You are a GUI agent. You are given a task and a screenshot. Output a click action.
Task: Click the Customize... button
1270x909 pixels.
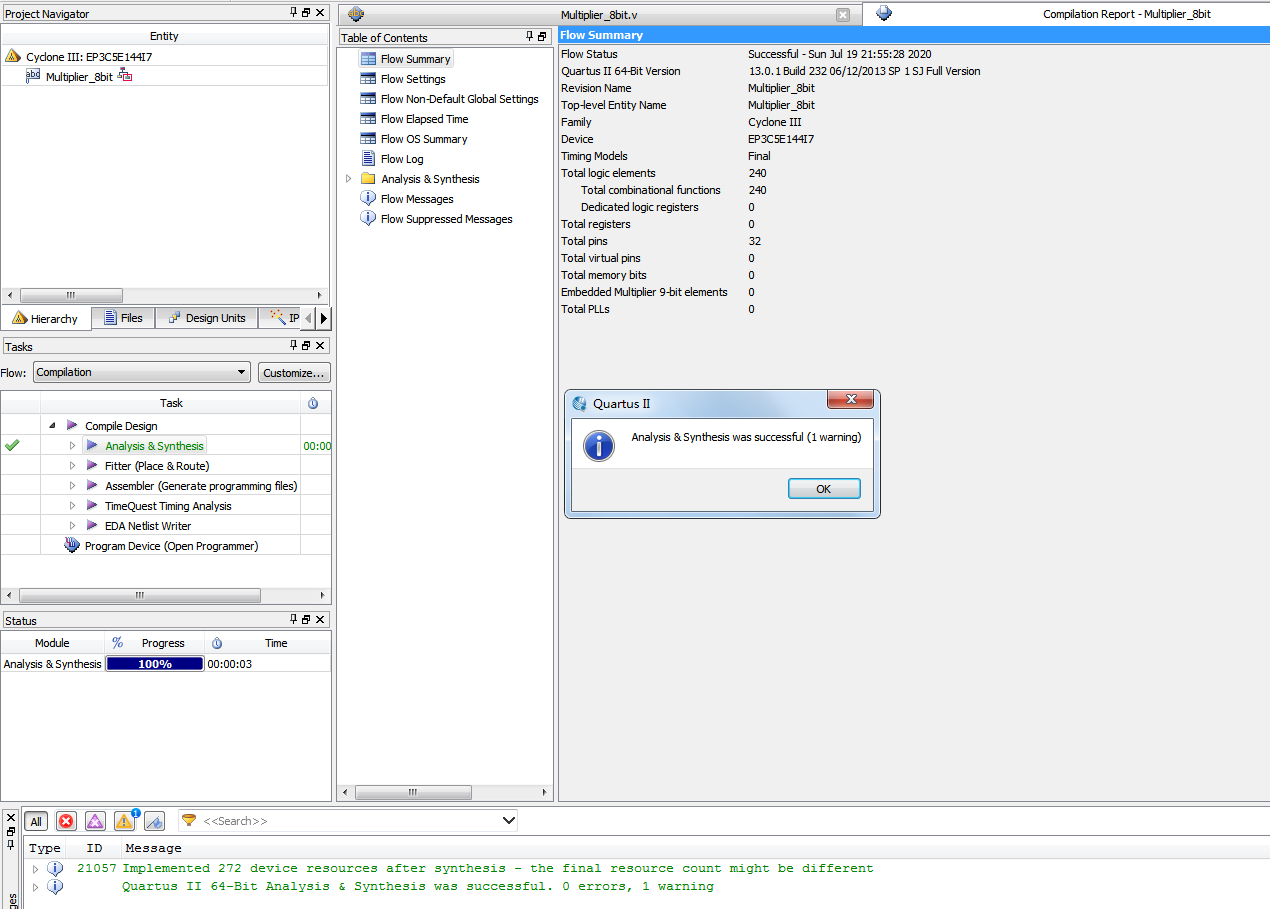pyautogui.click(x=294, y=373)
